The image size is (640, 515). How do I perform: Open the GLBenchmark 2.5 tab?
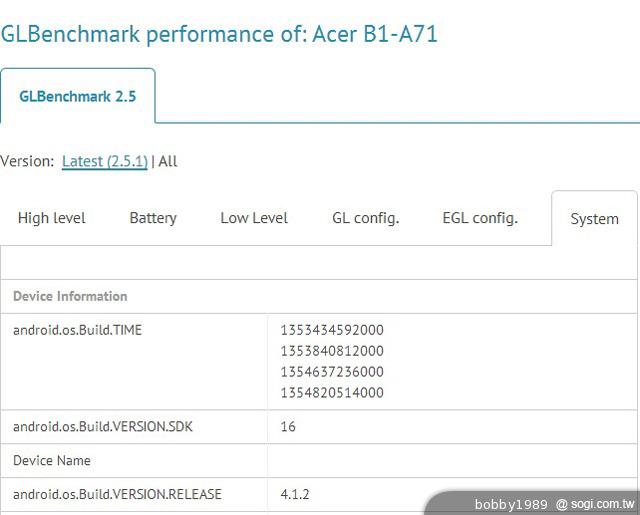pos(78,97)
